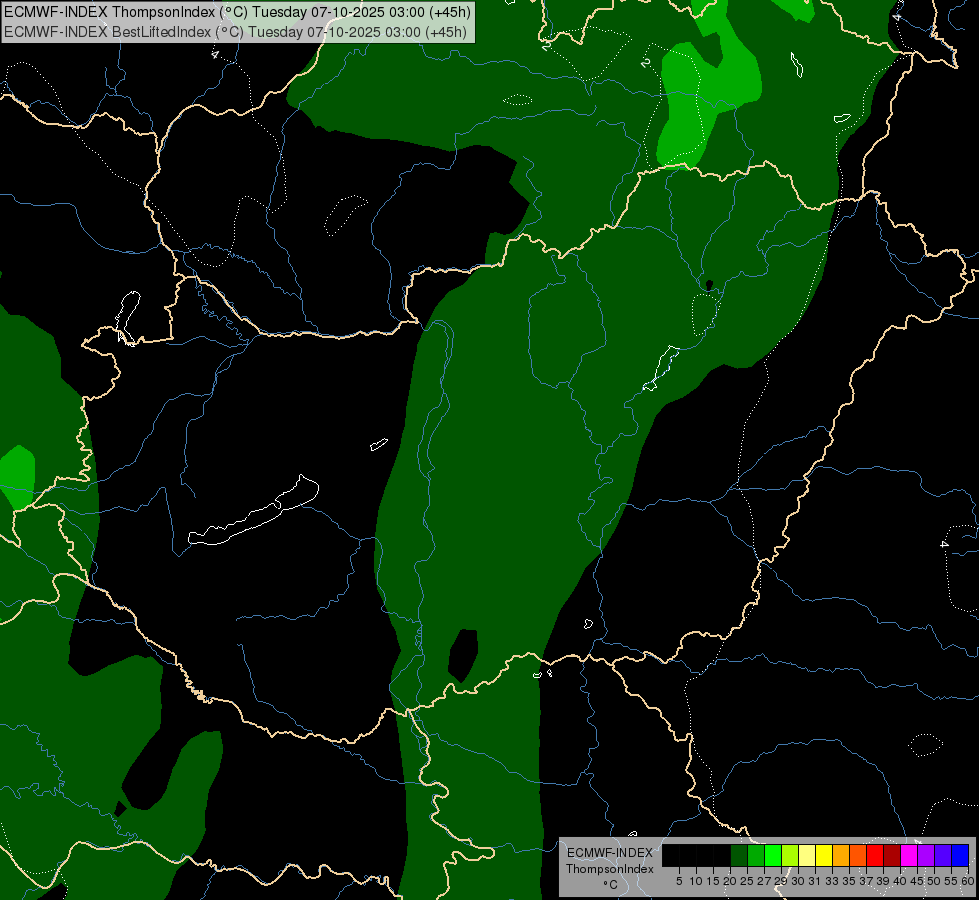
Task: Select the dark red 39–40 legend swatch
Action: [892, 855]
